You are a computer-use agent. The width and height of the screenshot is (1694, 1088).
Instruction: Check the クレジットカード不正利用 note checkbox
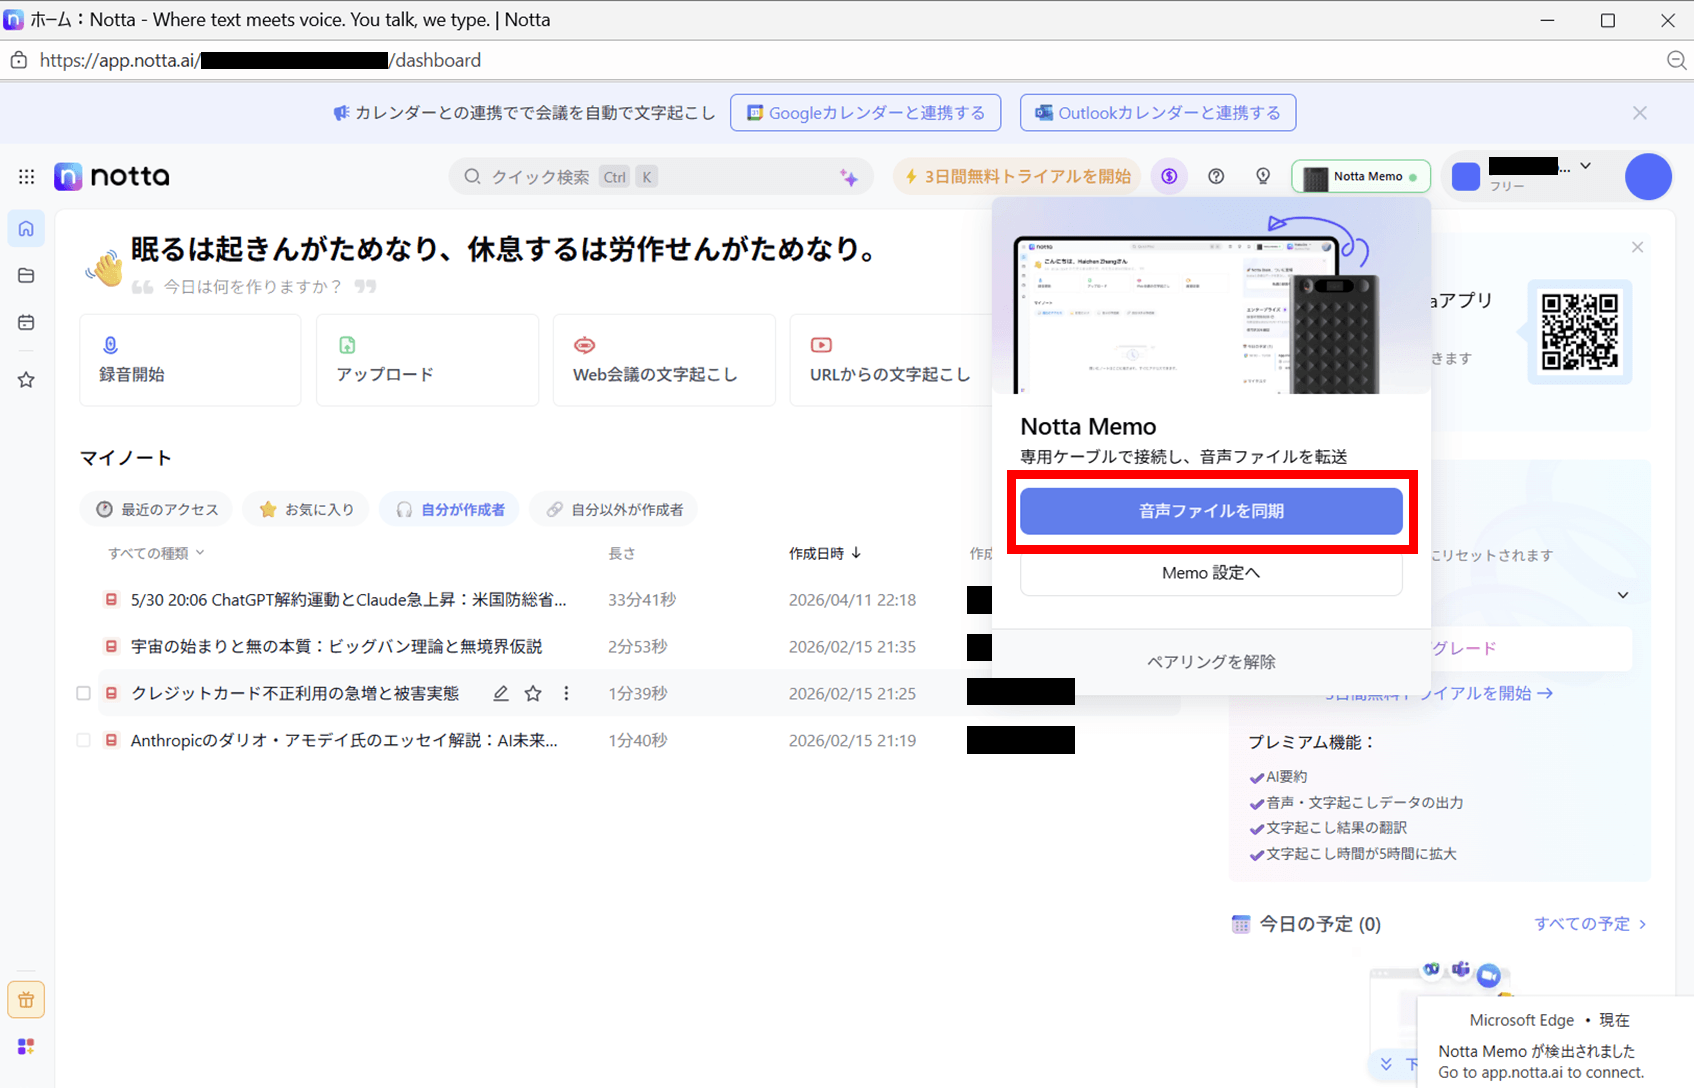tap(84, 694)
